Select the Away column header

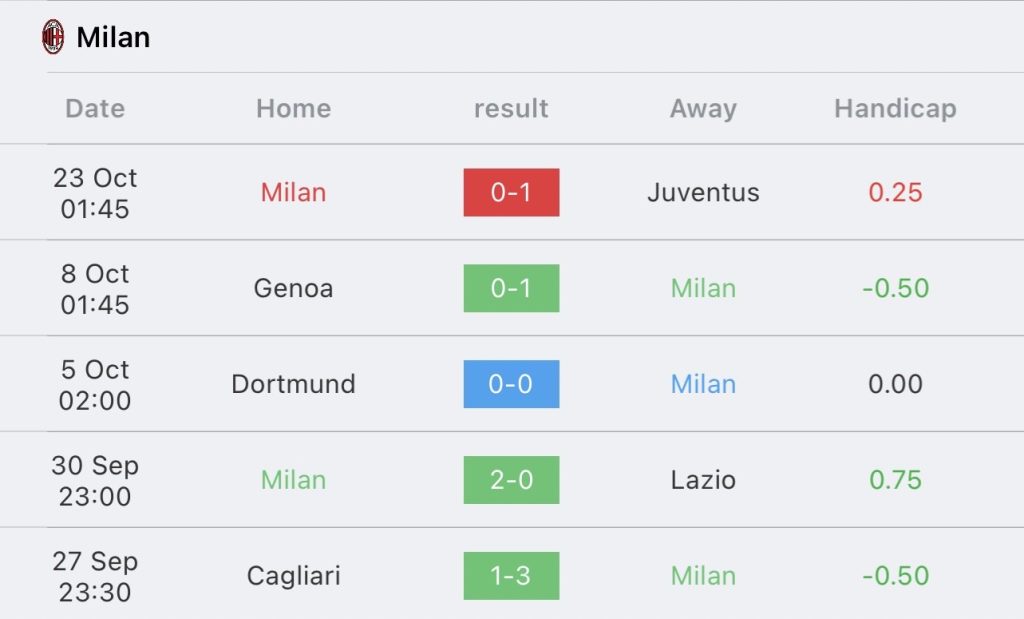tap(703, 109)
